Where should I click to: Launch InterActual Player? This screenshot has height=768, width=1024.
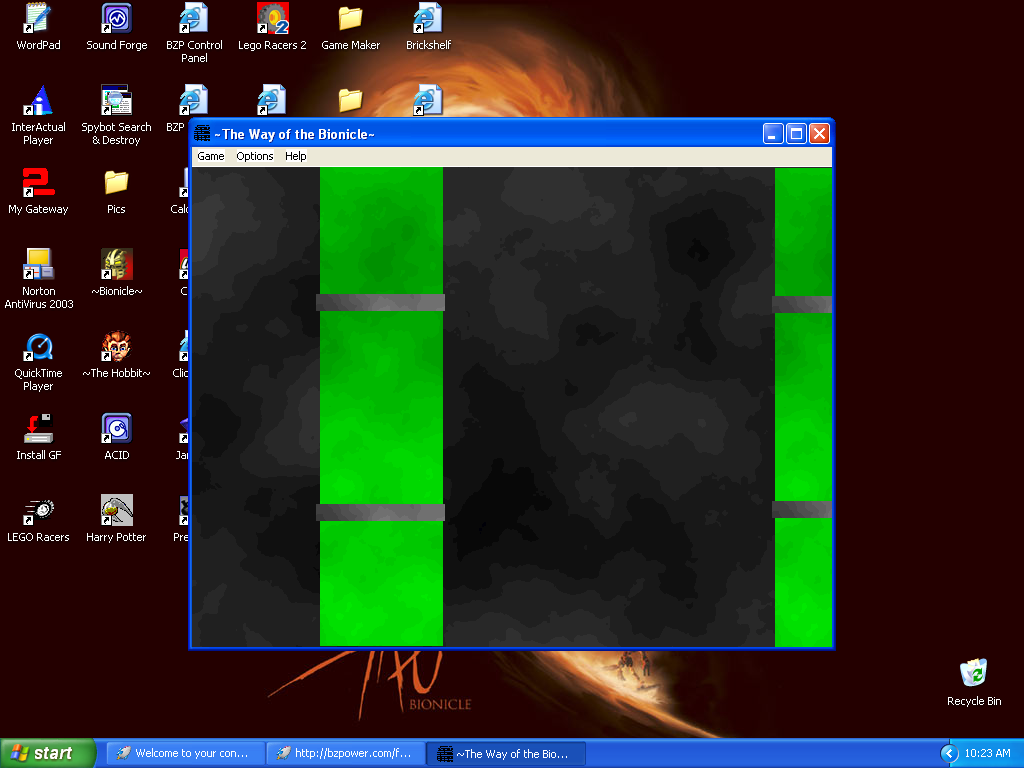[x=38, y=115]
